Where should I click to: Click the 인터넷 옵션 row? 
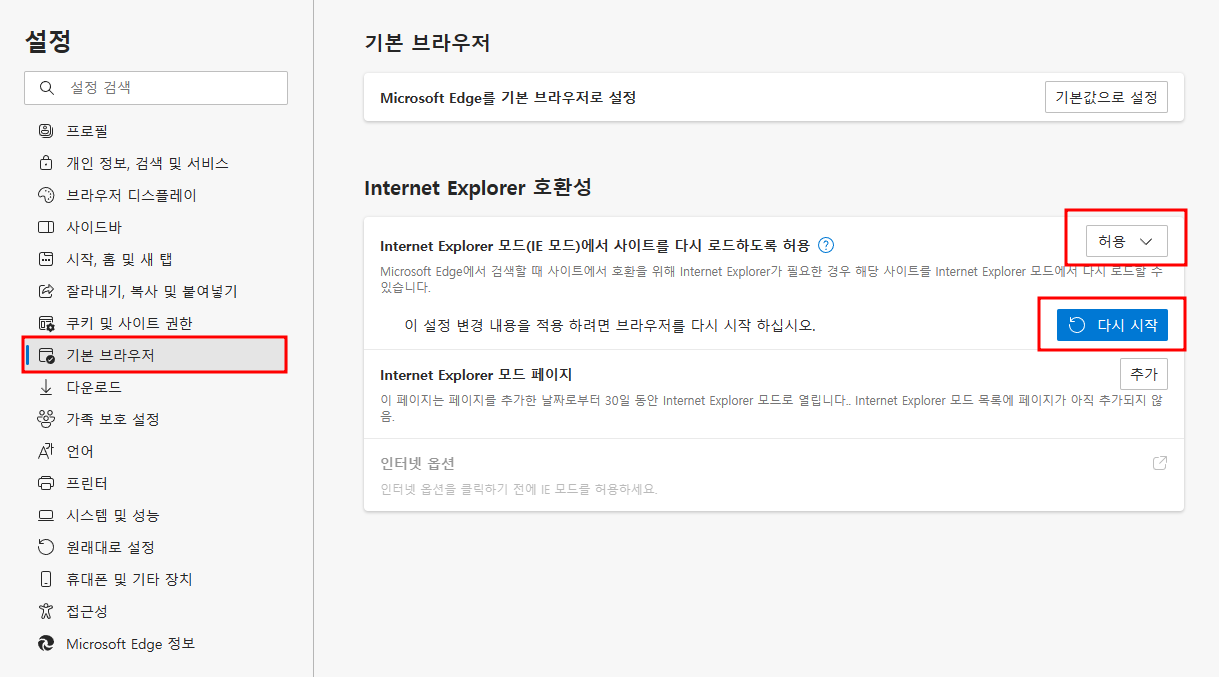tap(774, 475)
